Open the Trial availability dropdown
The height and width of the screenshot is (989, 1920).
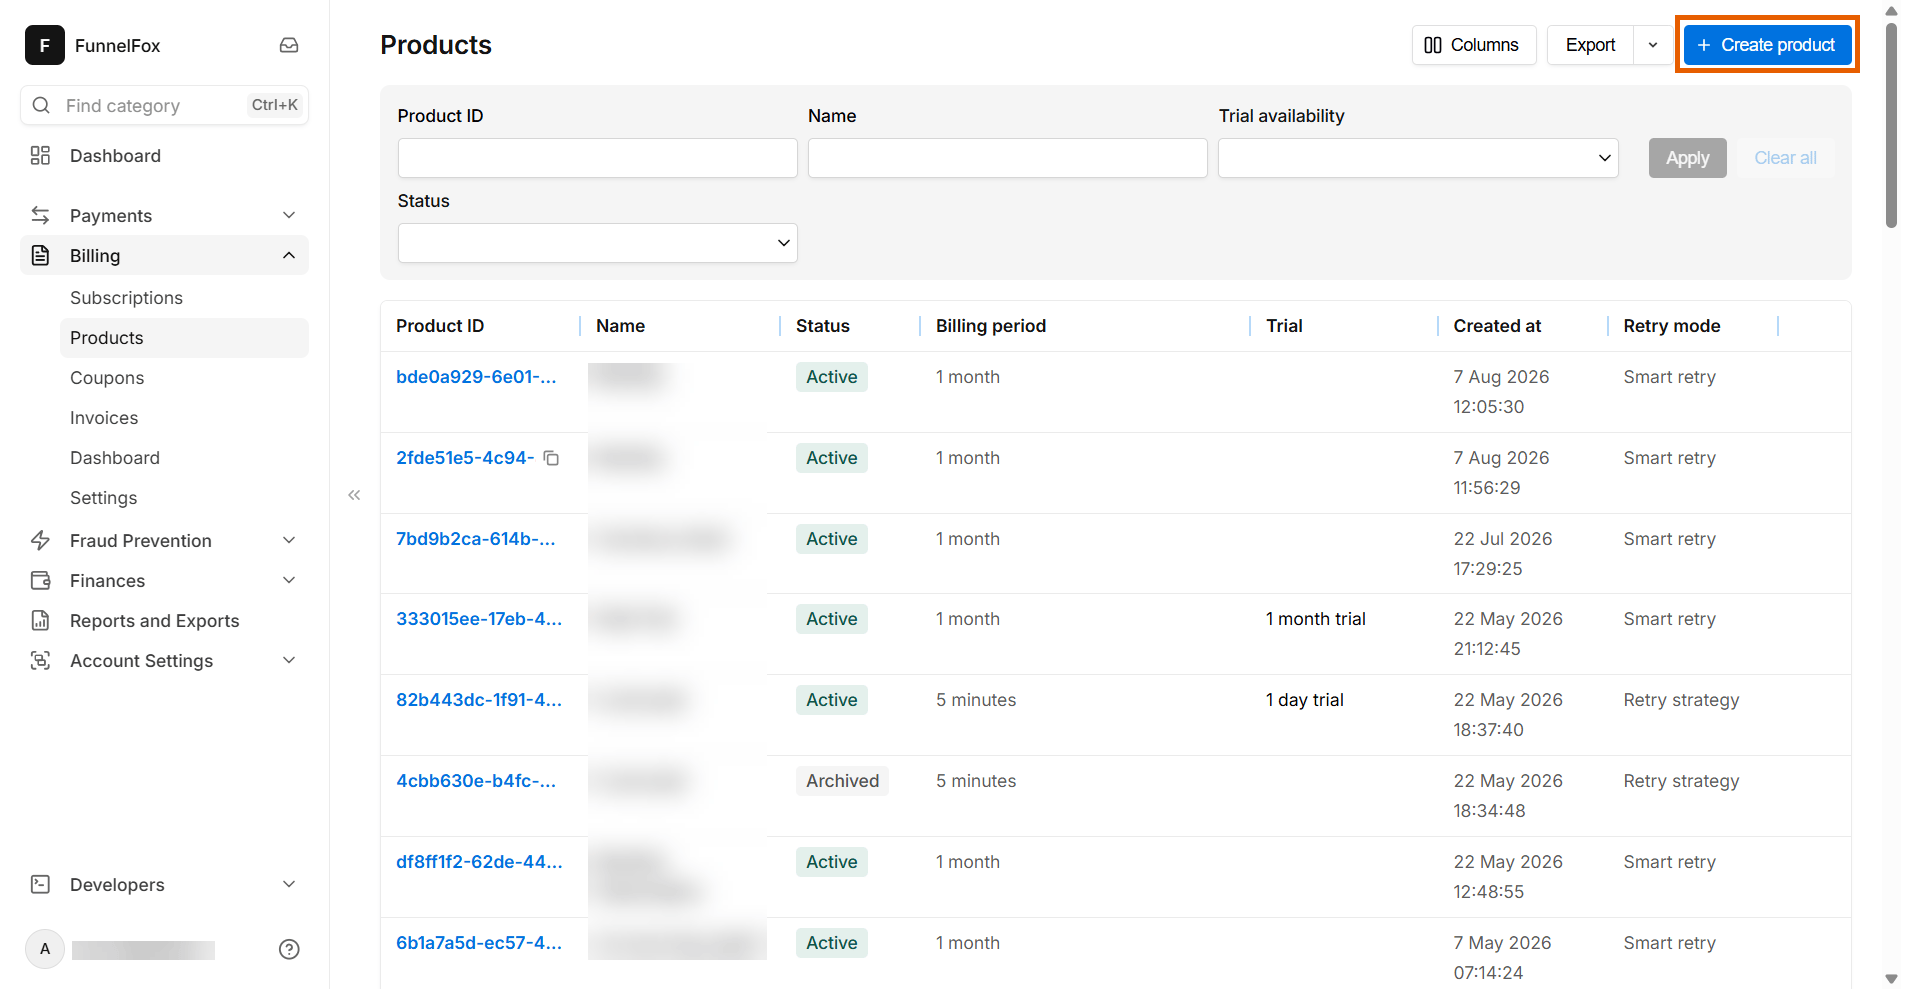pos(1418,158)
